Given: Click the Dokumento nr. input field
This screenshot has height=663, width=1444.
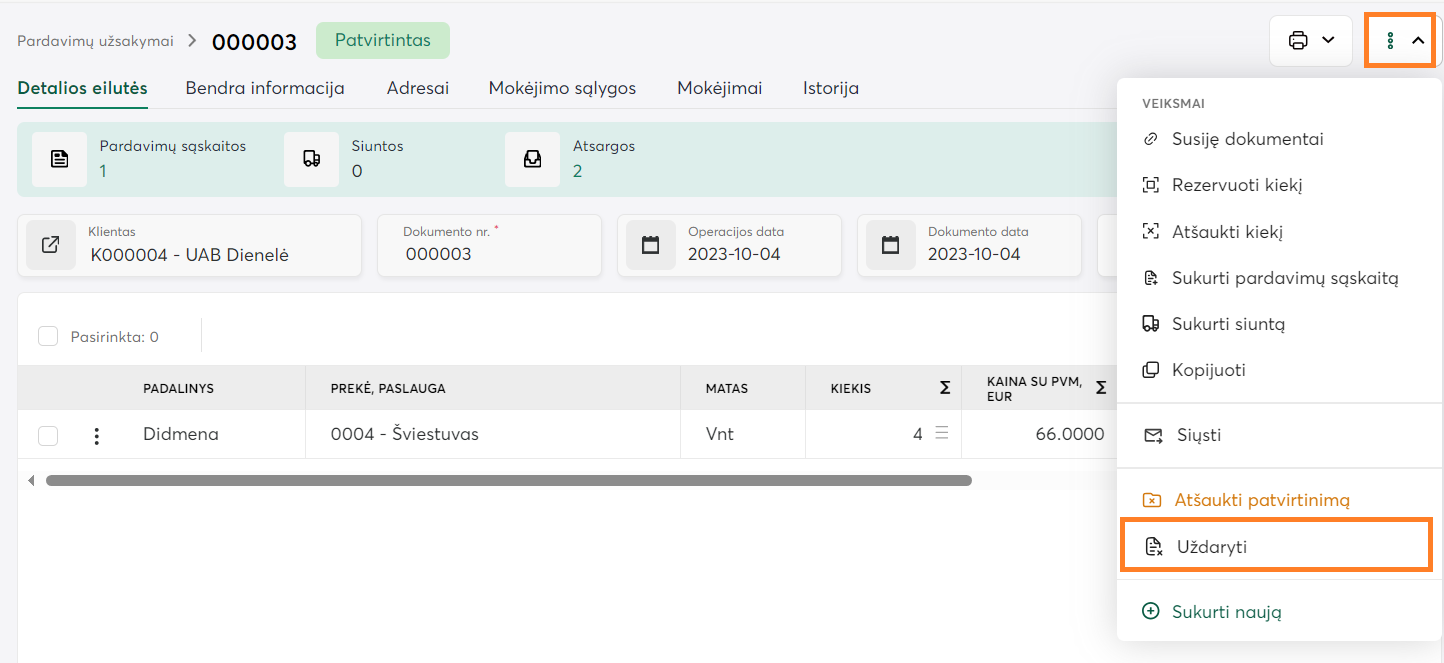Looking at the screenshot, I should click(490, 255).
